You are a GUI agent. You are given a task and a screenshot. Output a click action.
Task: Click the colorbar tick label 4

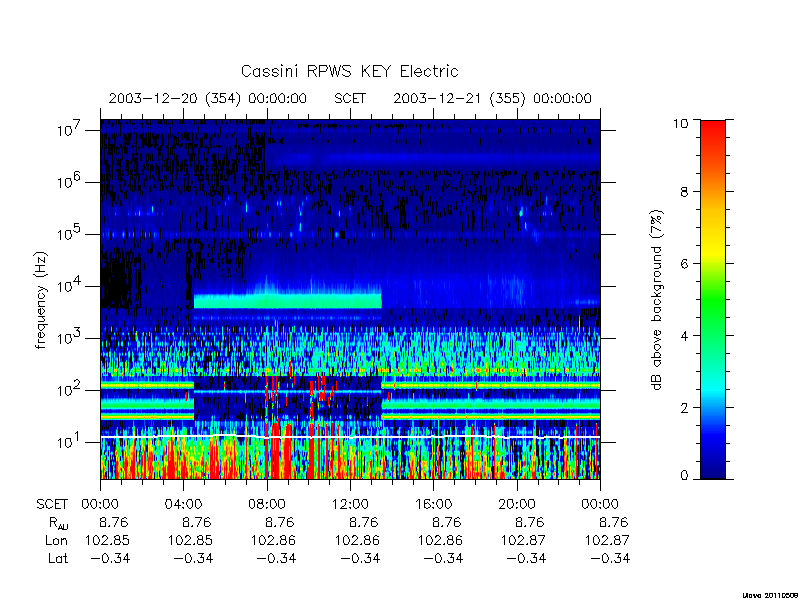[x=684, y=336]
